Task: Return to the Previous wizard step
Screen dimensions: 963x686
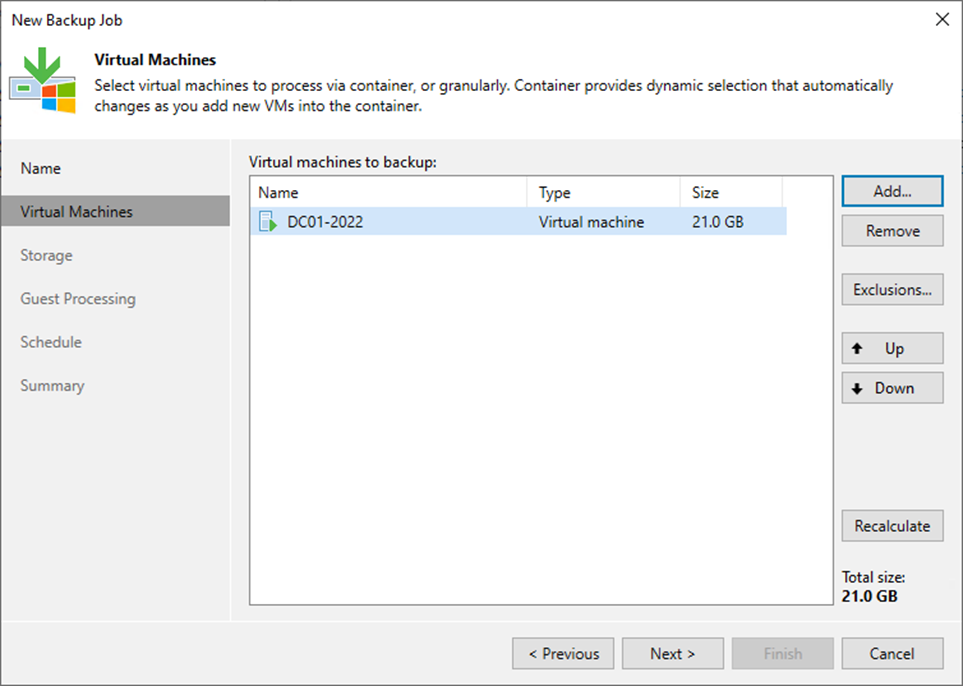Action: [x=563, y=653]
